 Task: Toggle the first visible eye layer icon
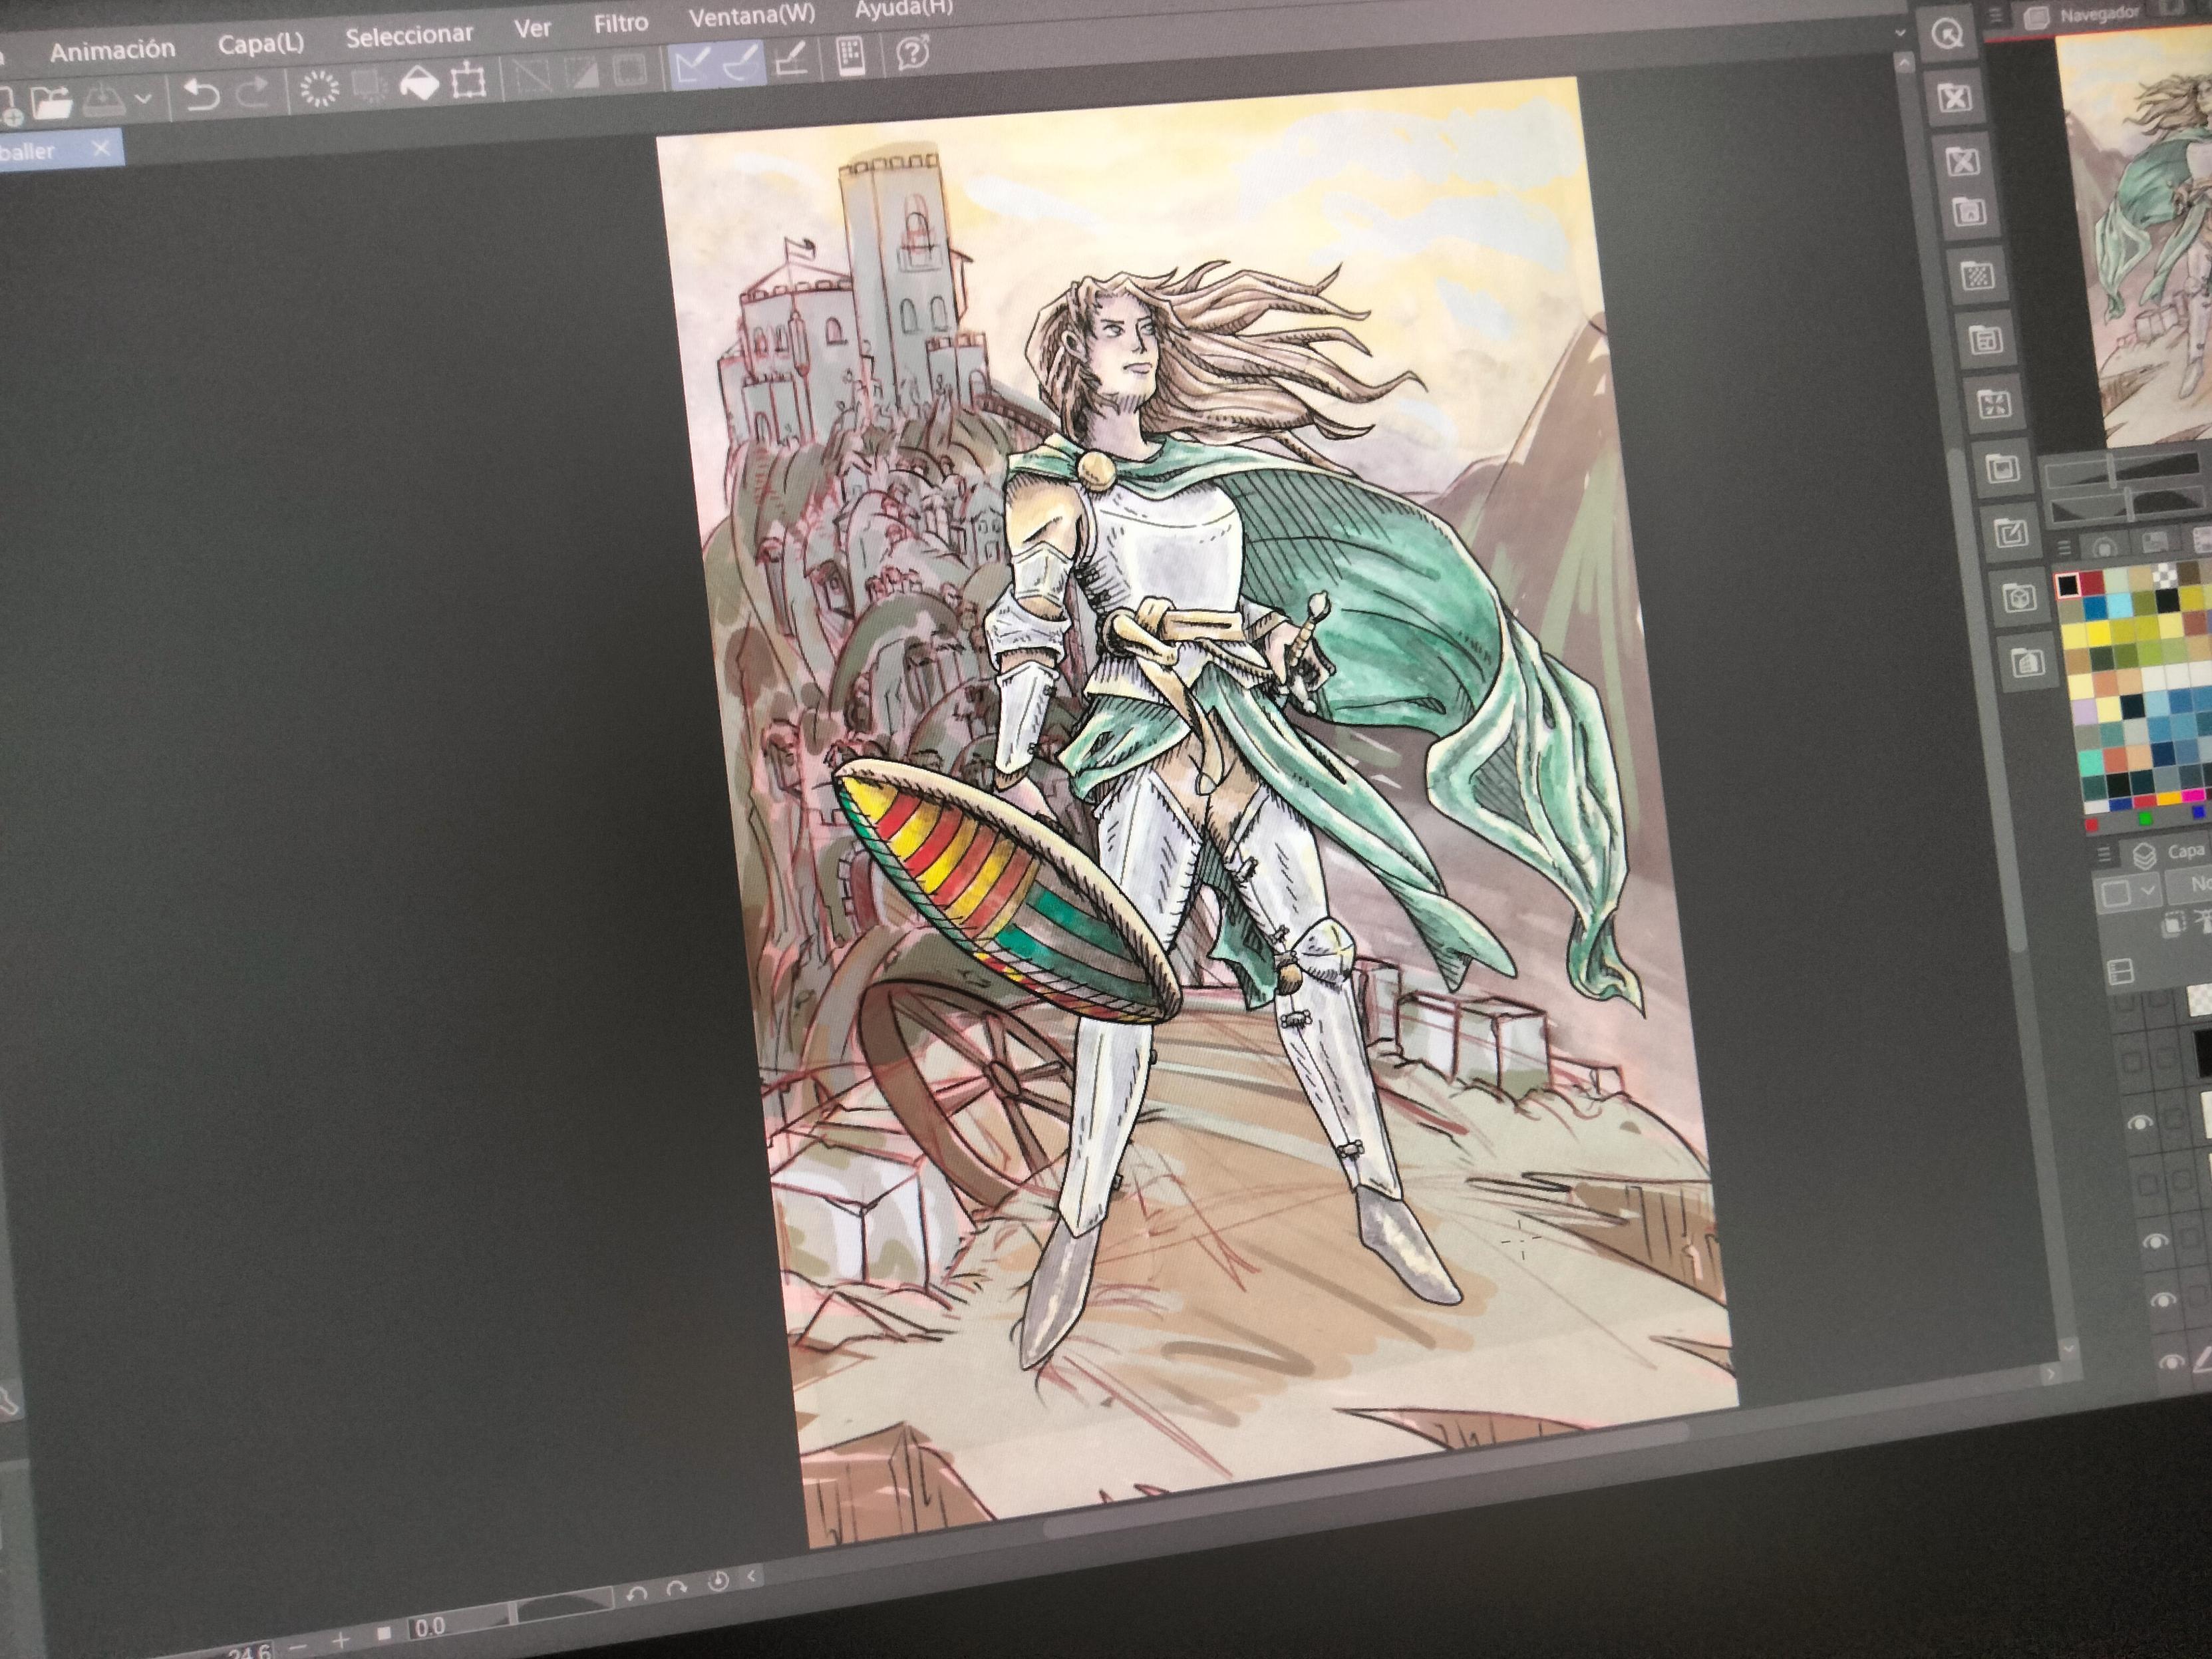pyautogui.click(x=2139, y=1124)
